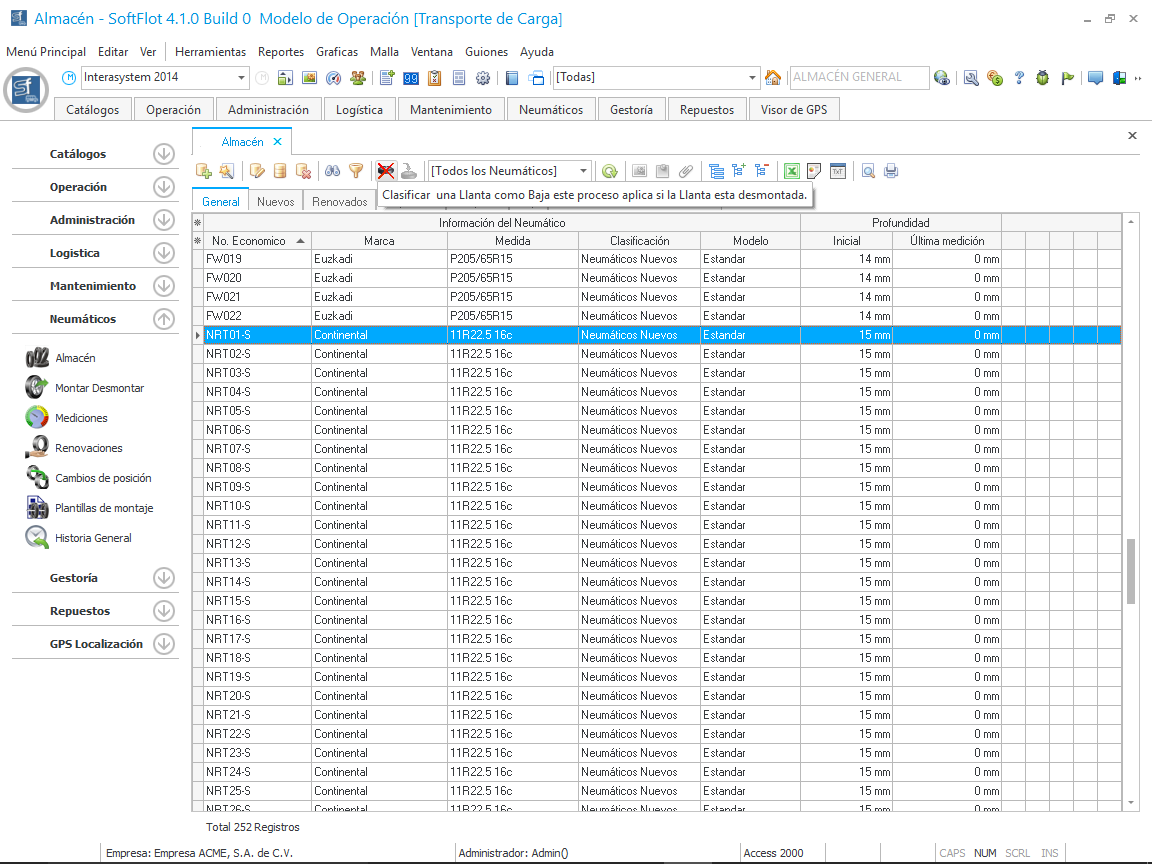Open the Reportes menu
The height and width of the screenshot is (864, 1152).
coord(280,52)
